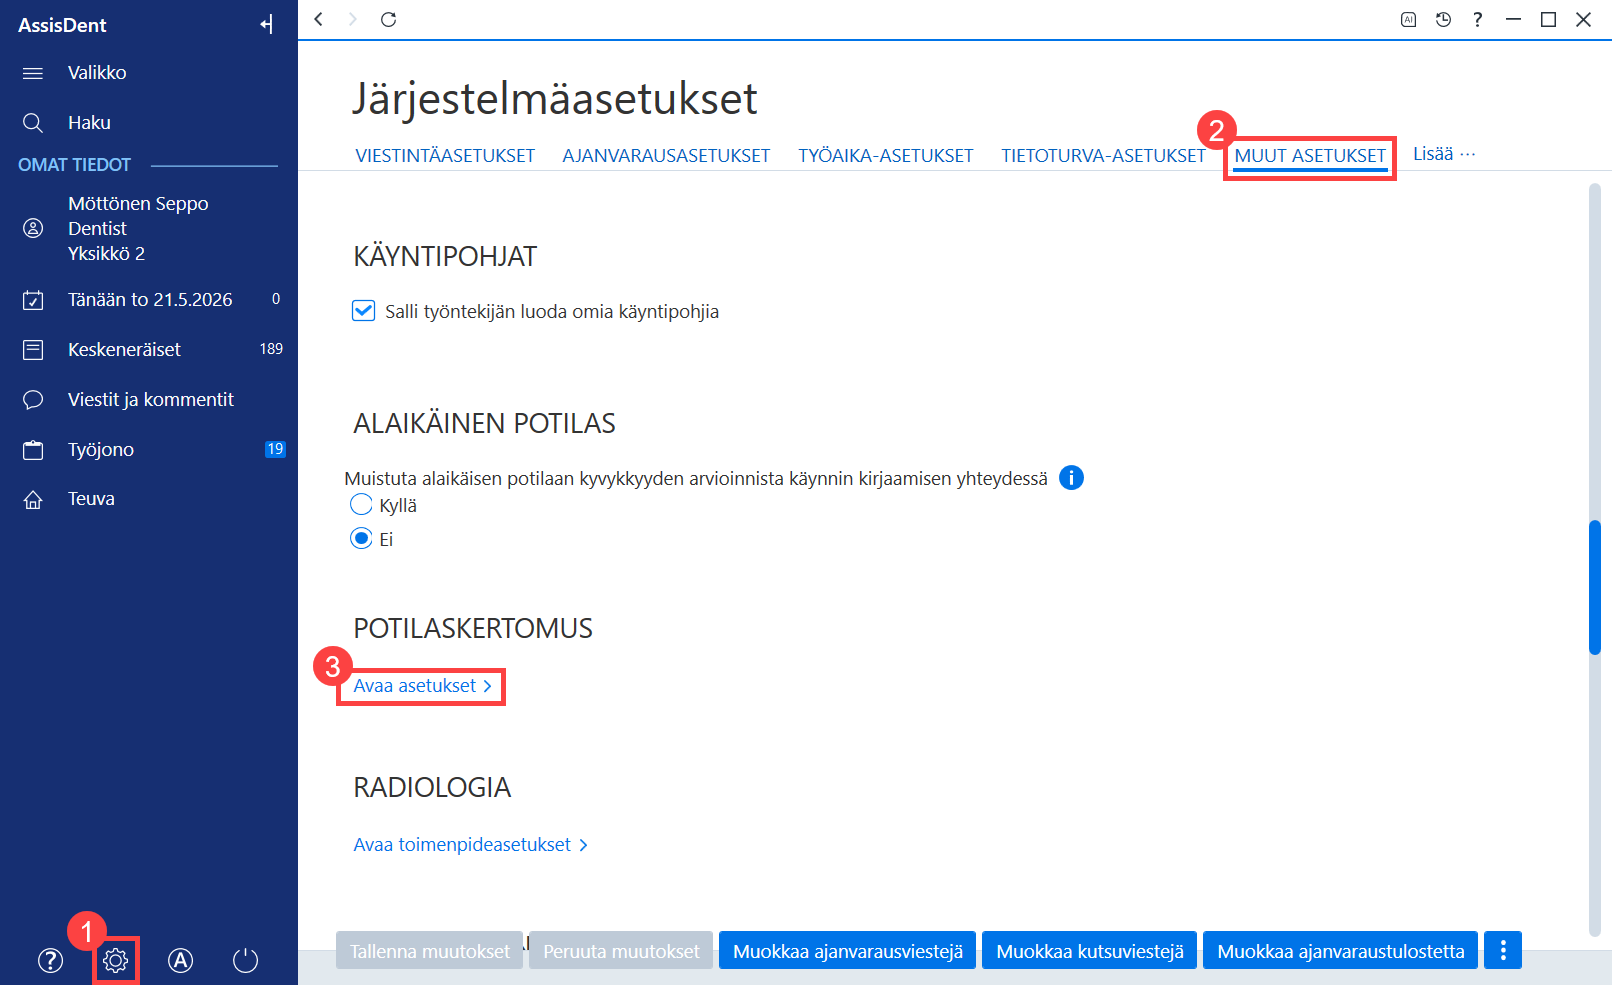Switch to Ajanvarausasetukset tab
Screen dimensions: 1612x985
666,156
